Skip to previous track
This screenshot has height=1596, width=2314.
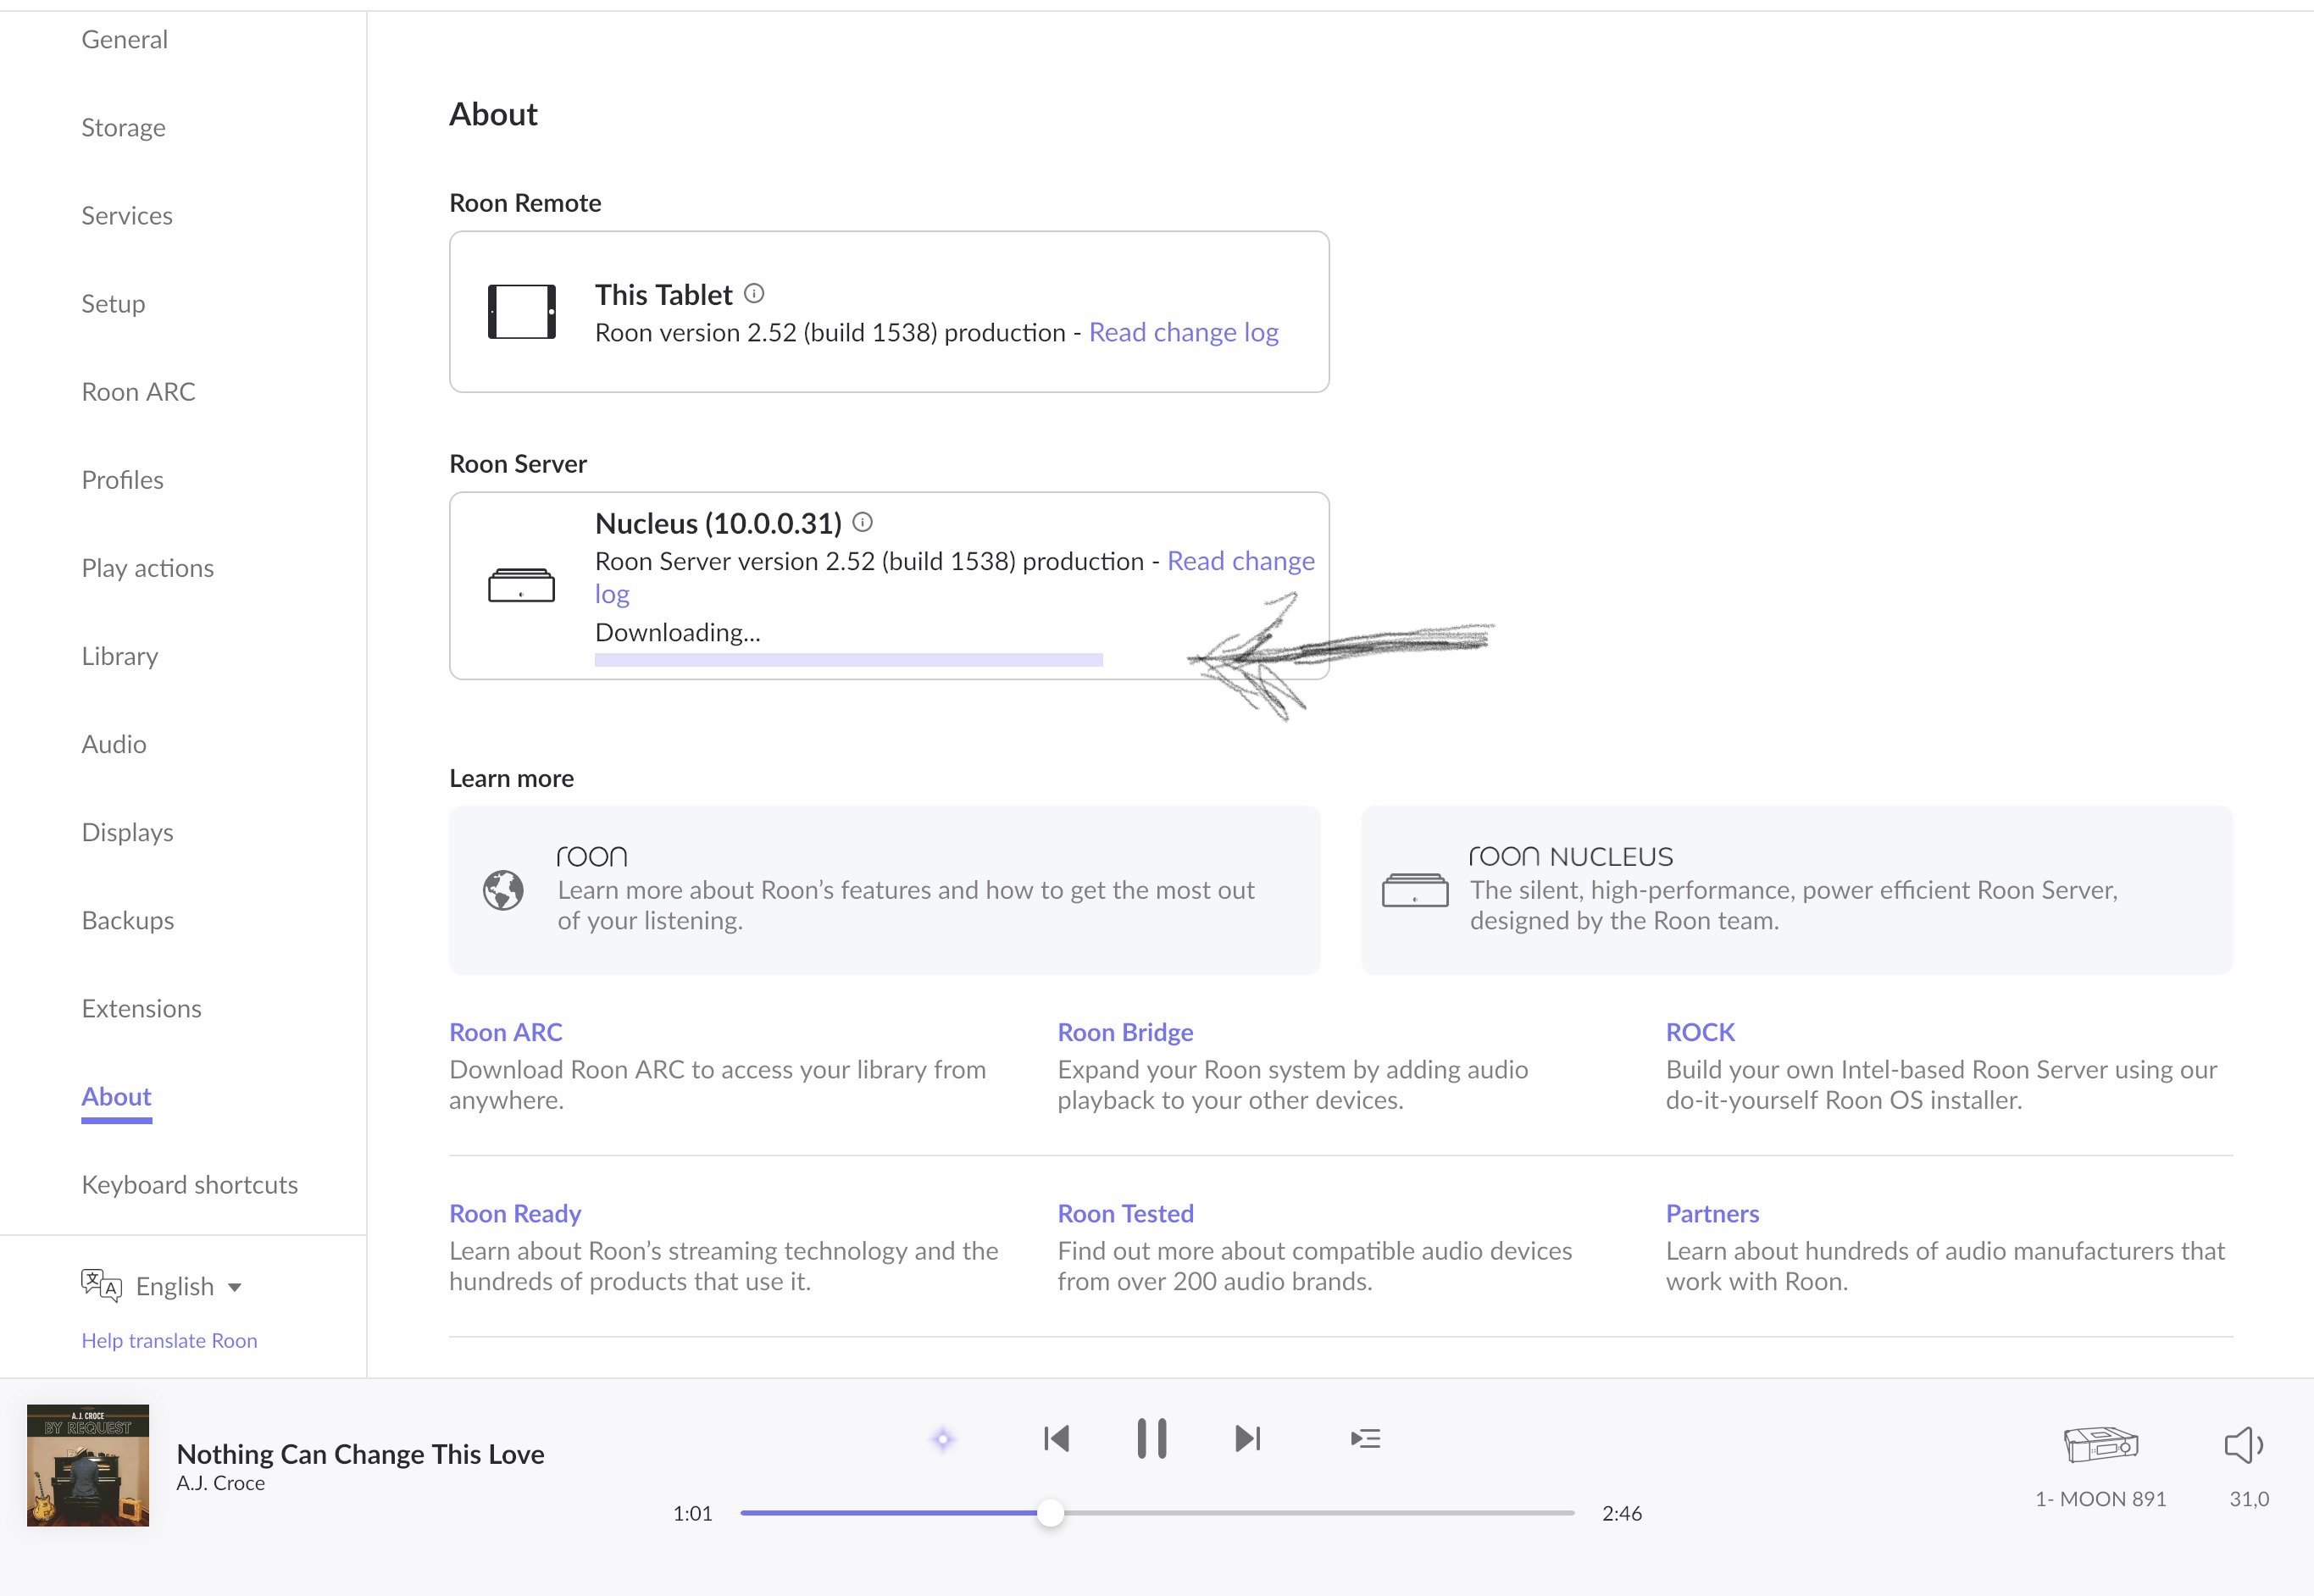point(1056,1439)
